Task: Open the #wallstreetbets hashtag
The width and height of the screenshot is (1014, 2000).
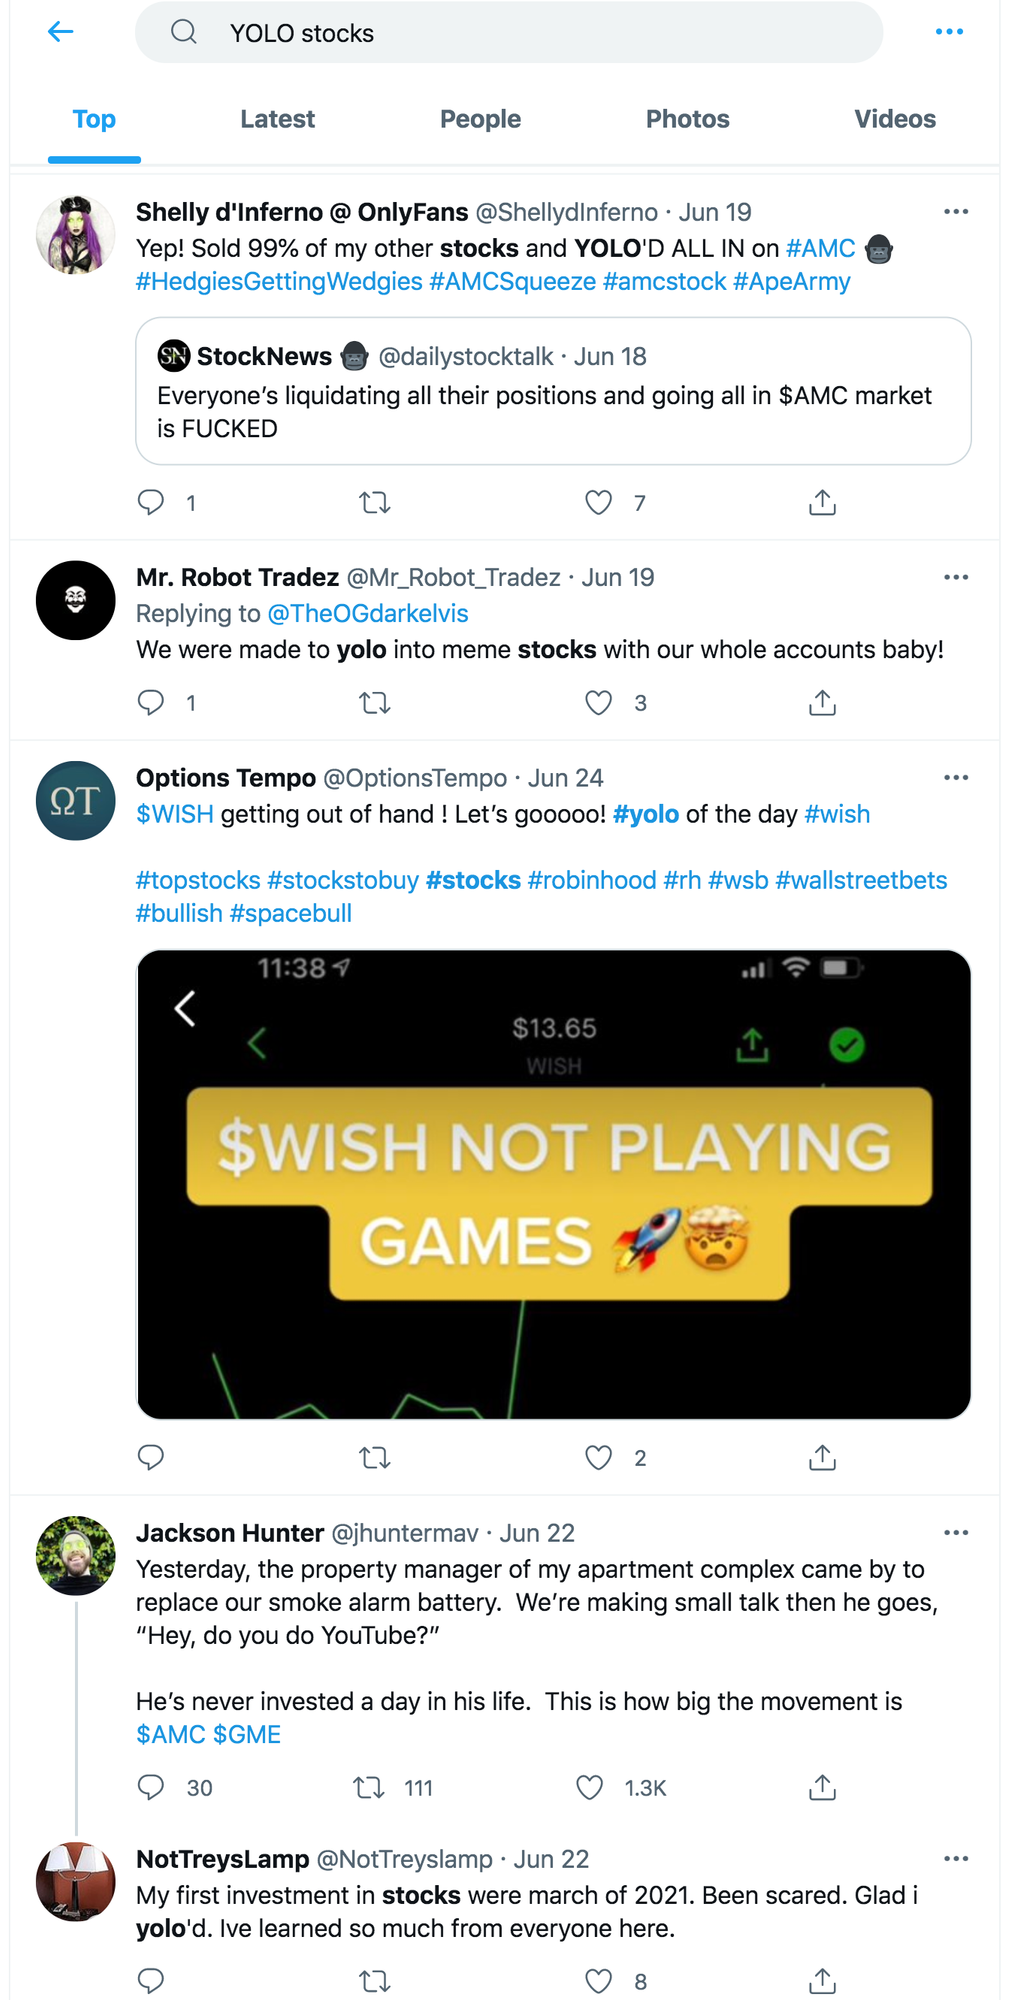Action: click(x=862, y=880)
